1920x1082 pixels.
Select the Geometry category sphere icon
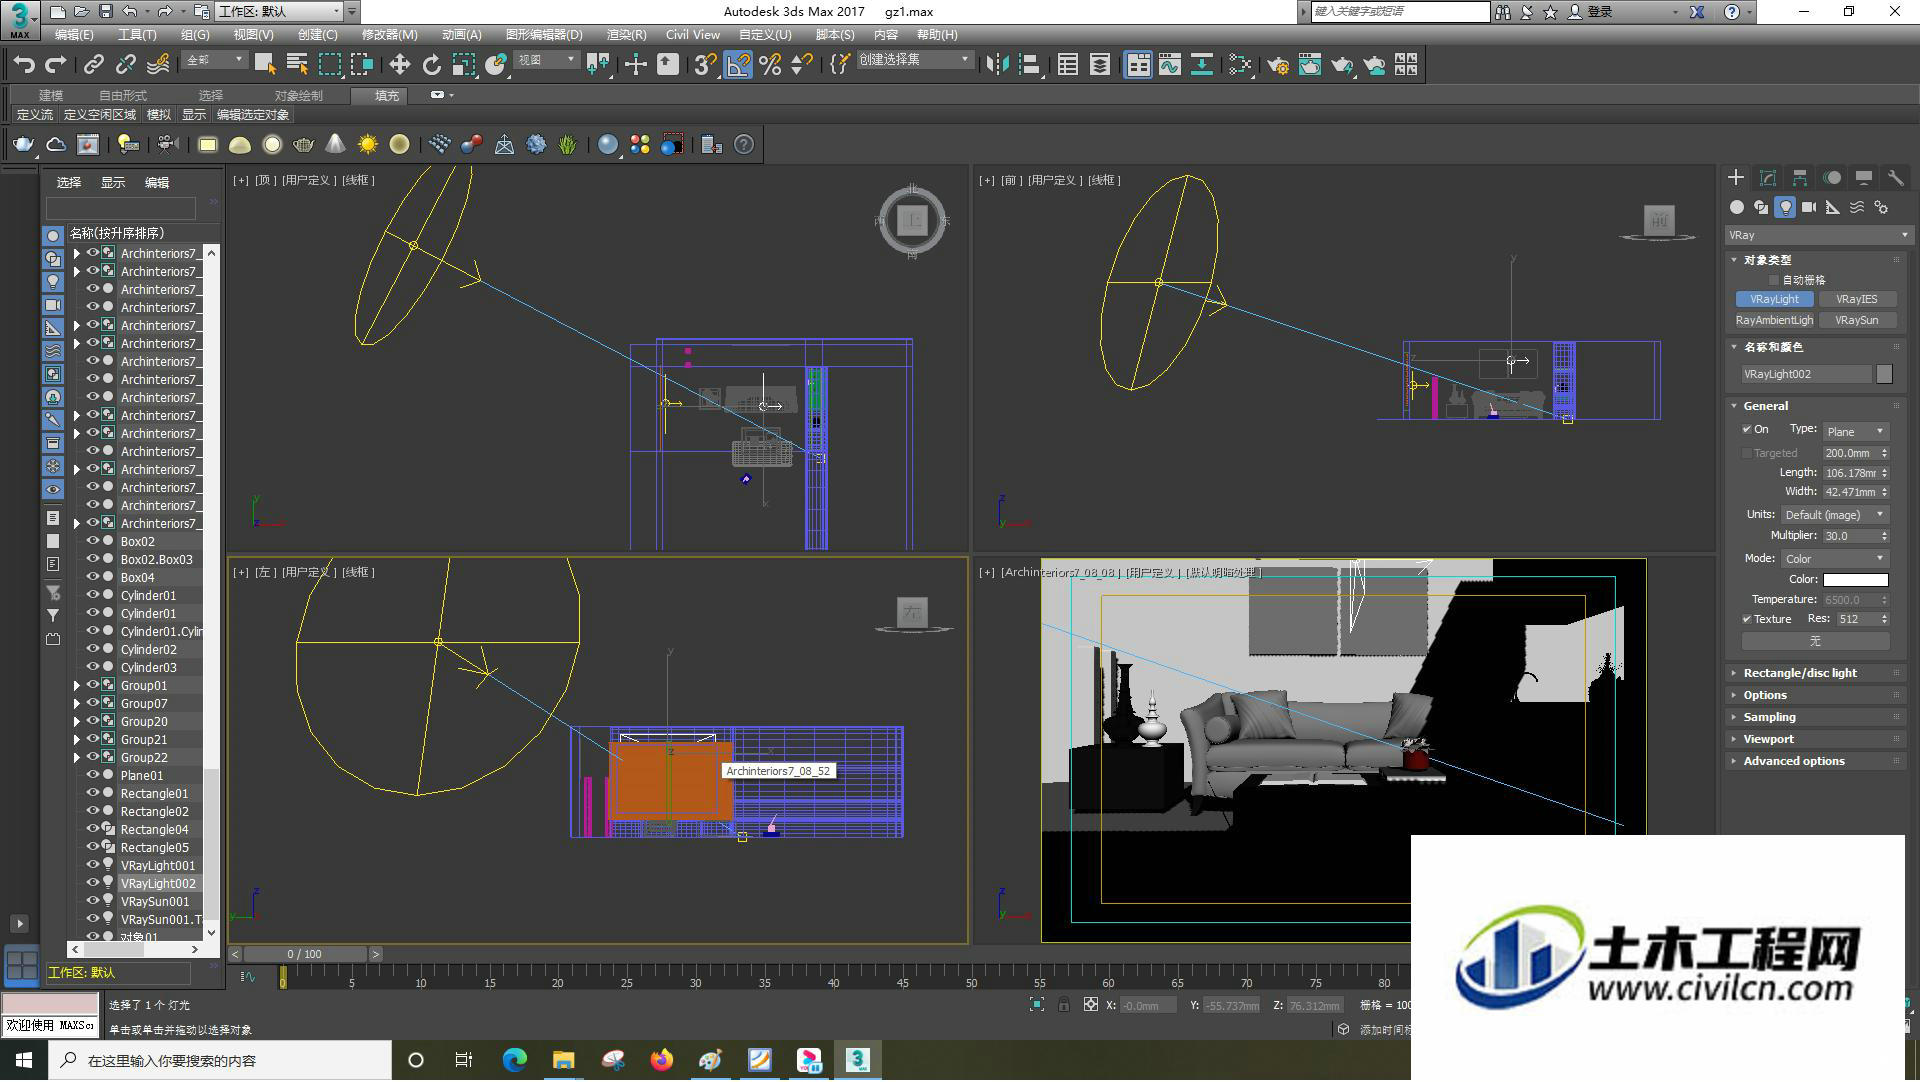[1737, 207]
